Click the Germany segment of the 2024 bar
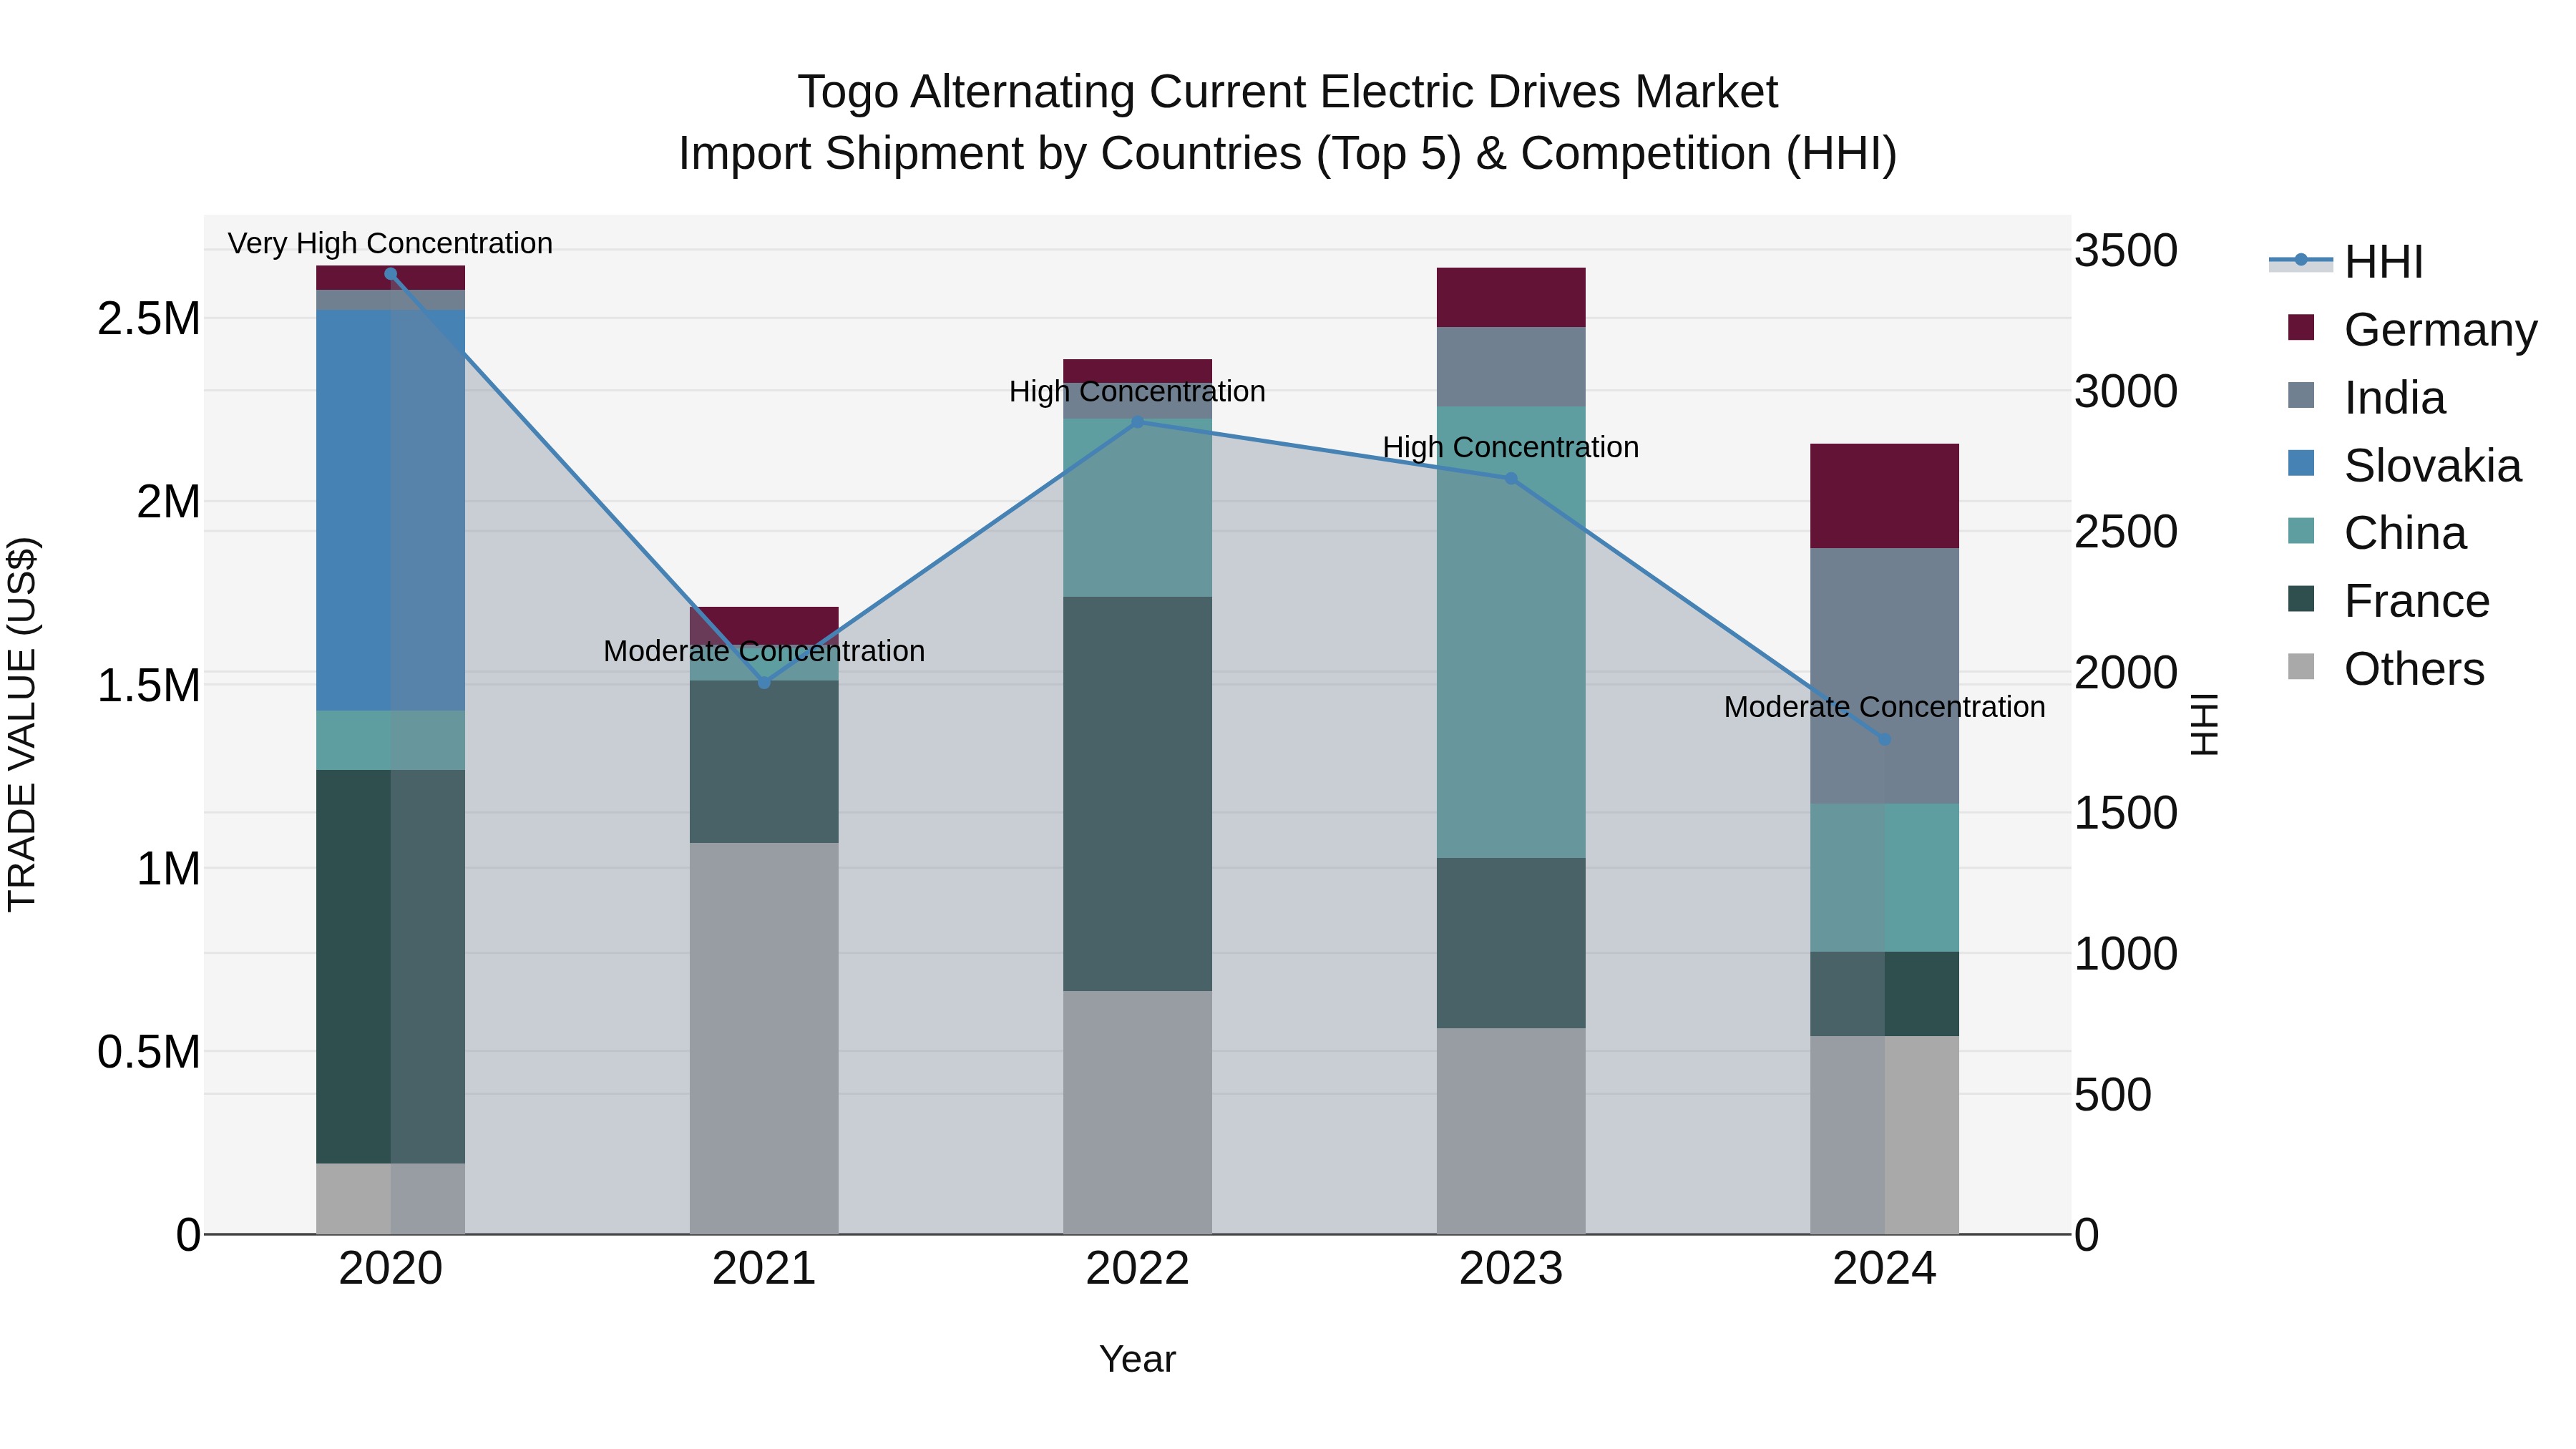Viewport: 2576px width, 1449px height. [x=1884, y=496]
